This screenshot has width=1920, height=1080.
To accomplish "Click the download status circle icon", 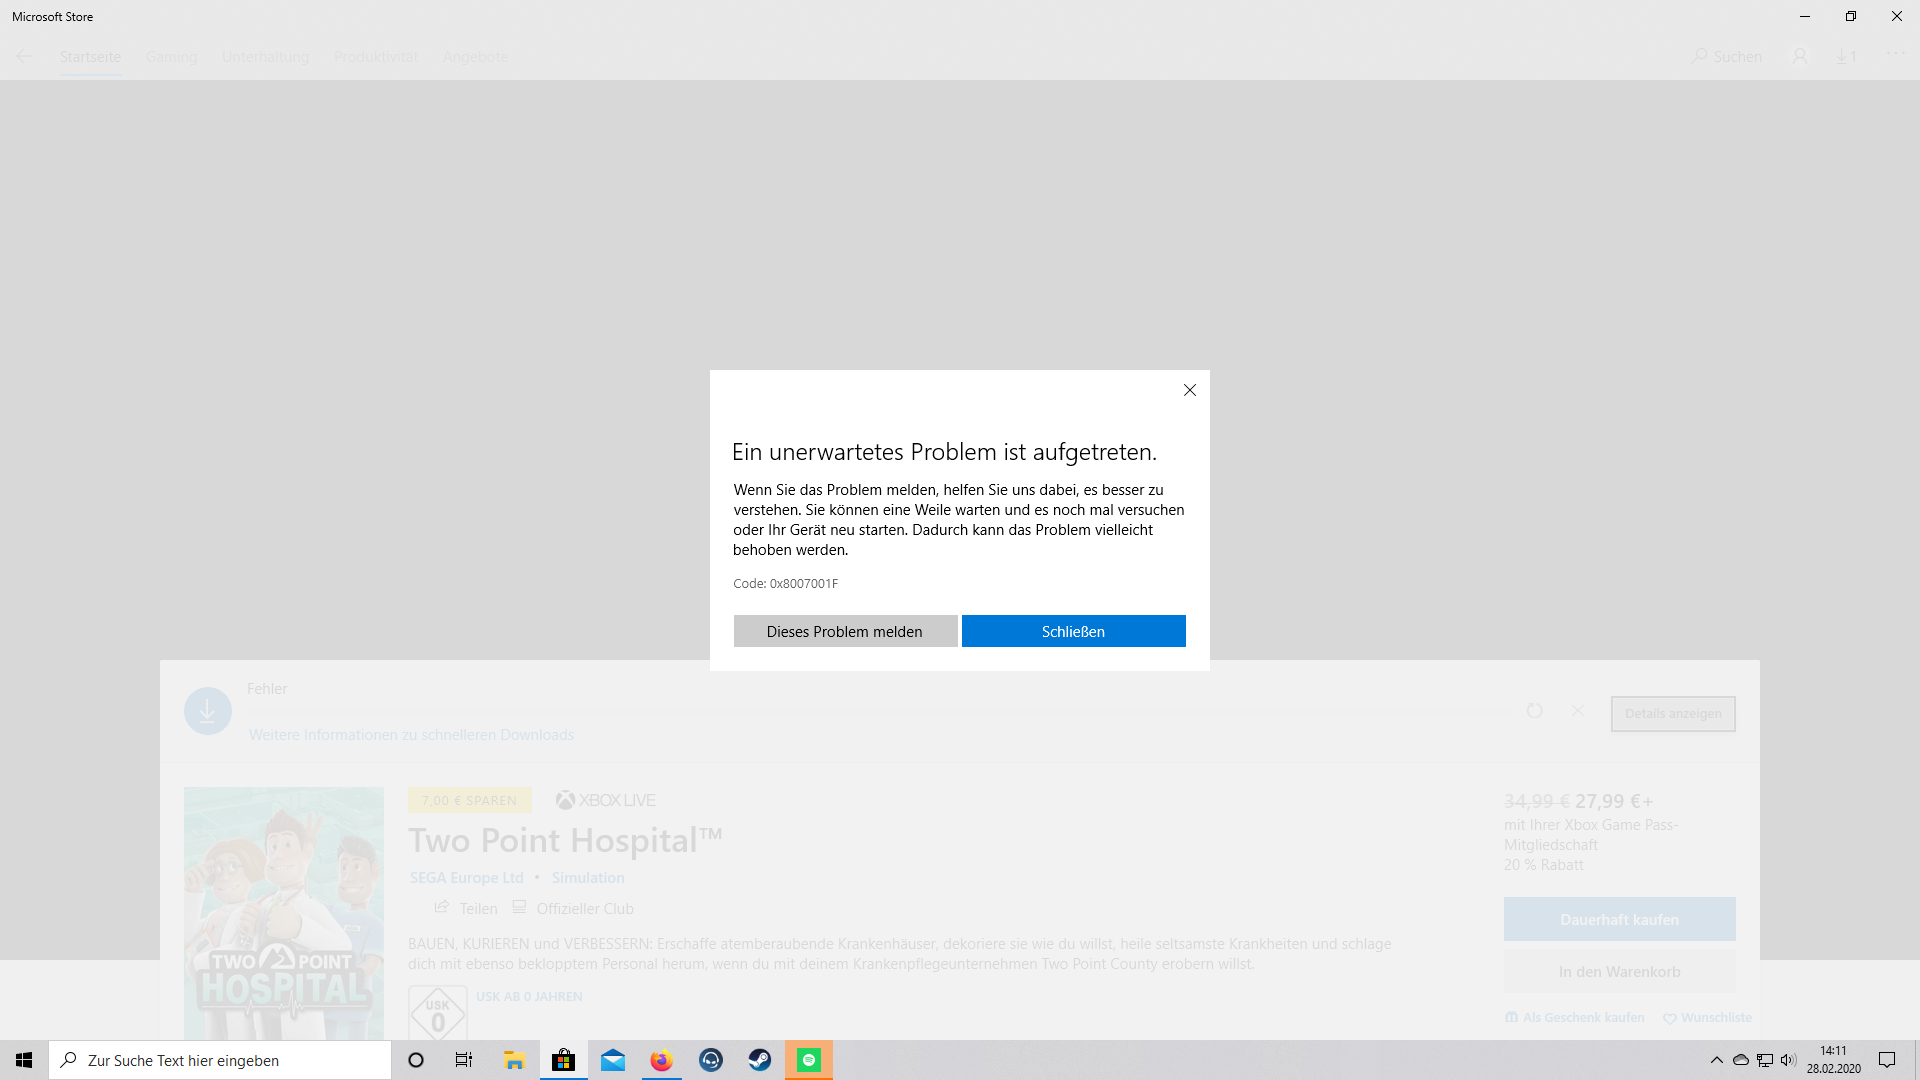I will (208, 711).
